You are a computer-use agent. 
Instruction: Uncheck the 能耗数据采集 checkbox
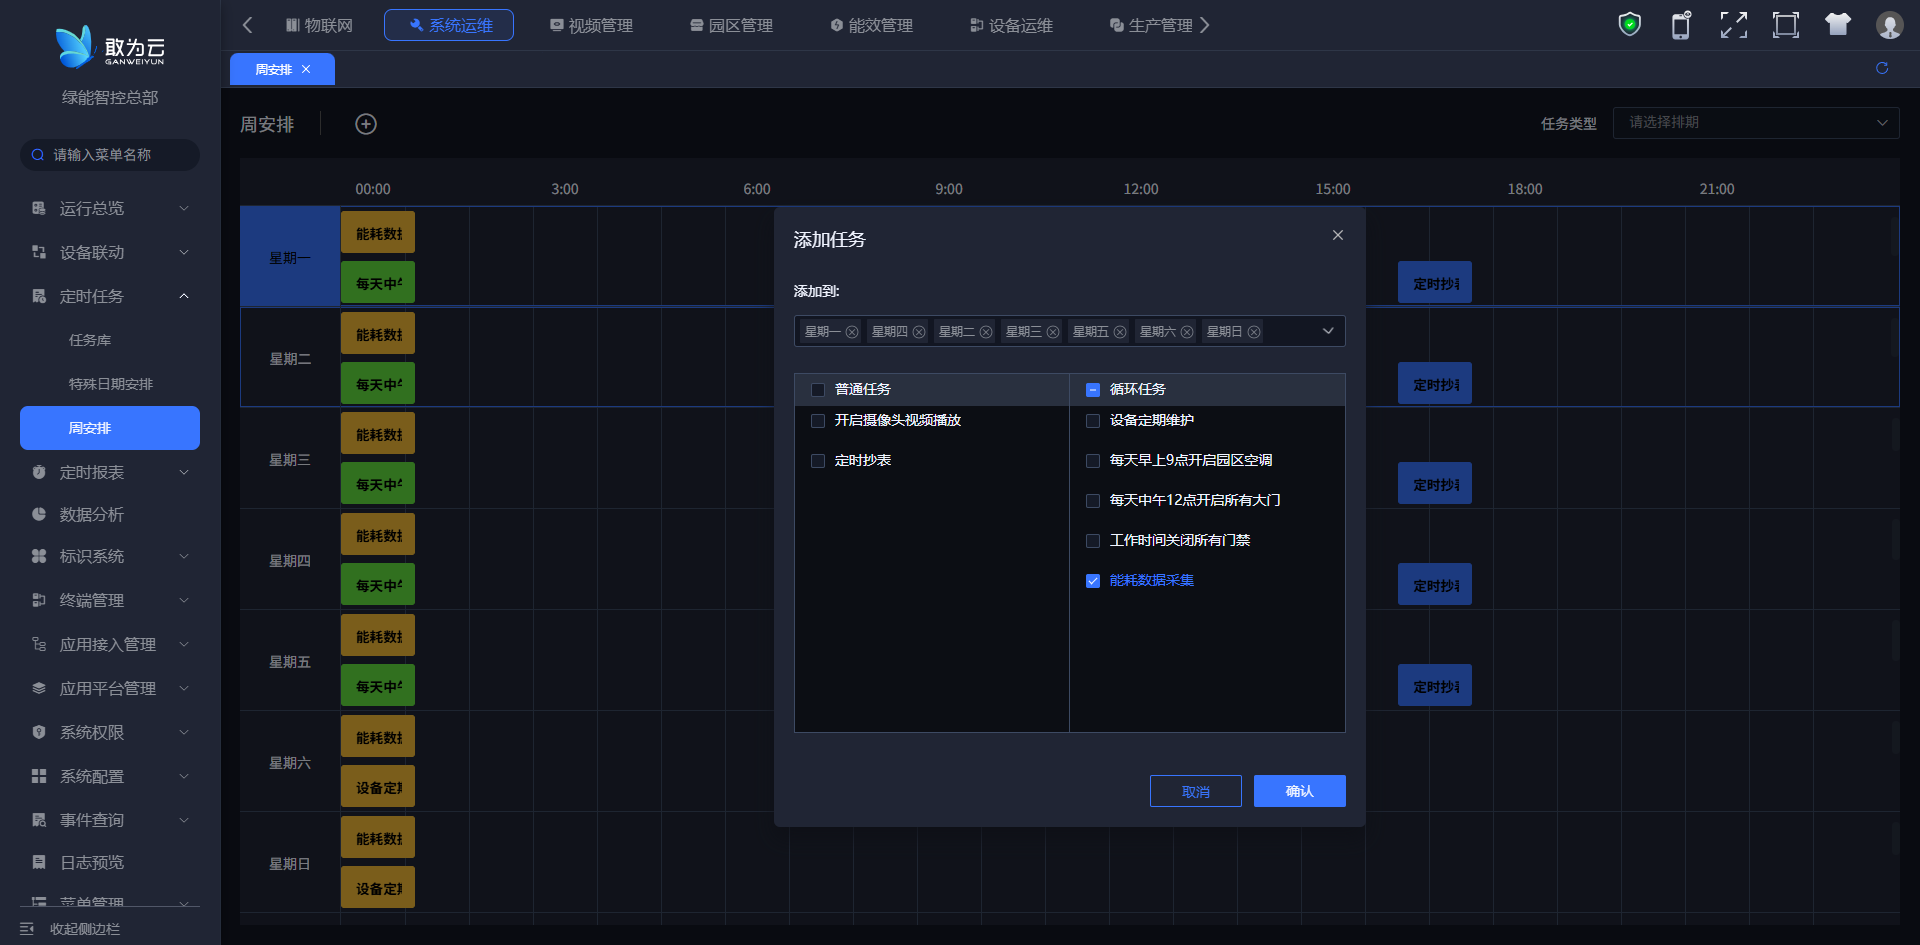point(1093,581)
